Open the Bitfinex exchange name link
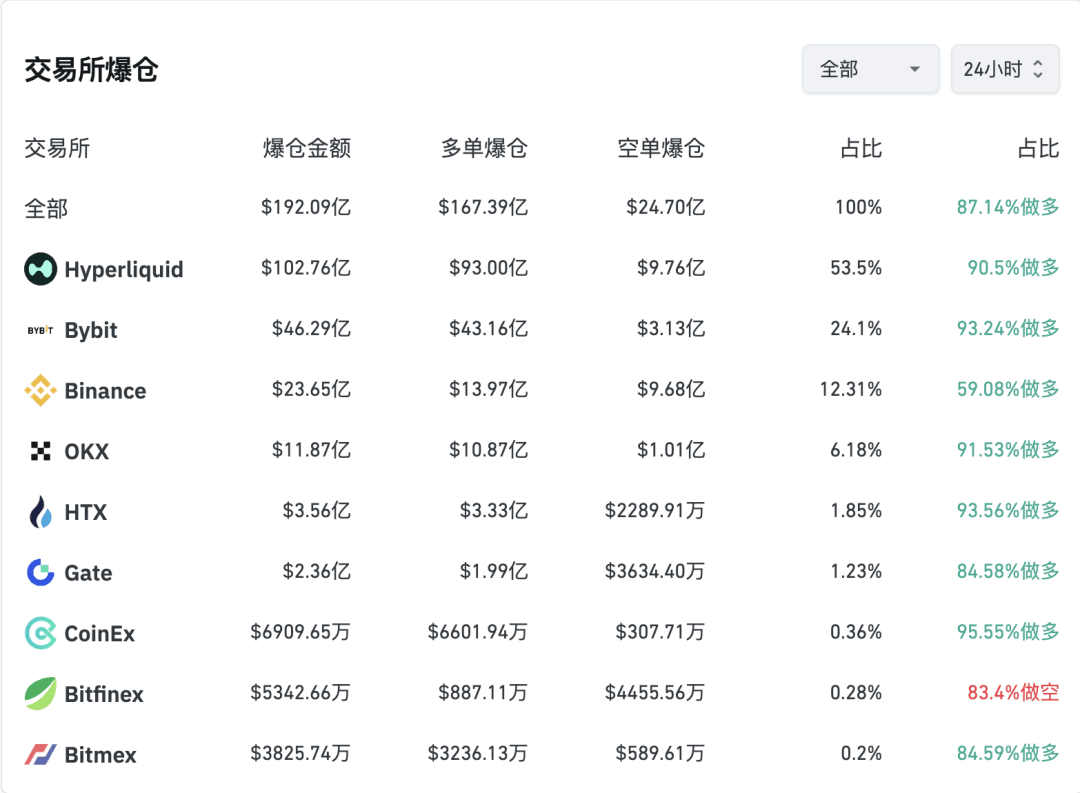This screenshot has height=793, width=1080. tap(104, 694)
